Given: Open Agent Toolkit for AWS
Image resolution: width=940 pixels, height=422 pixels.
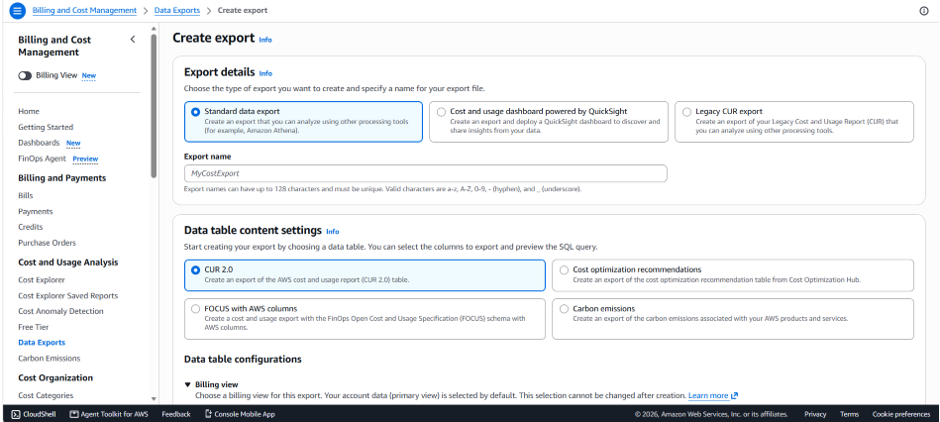Looking at the screenshot, I should tap(109, 414).
